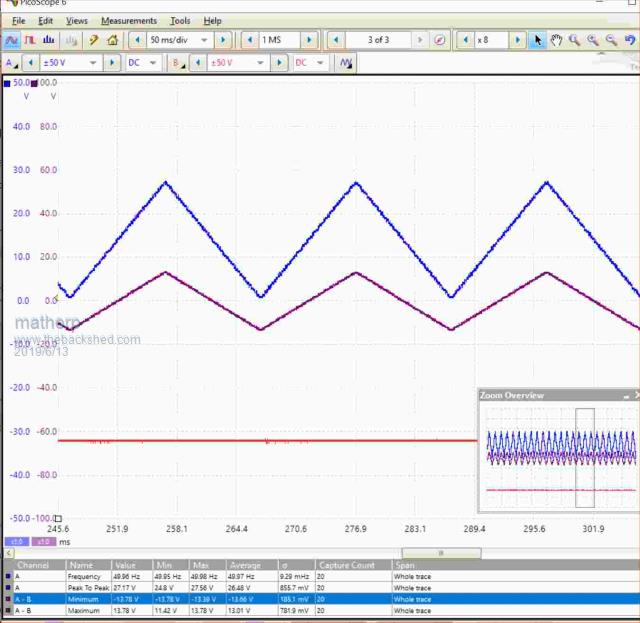Choose the first magnifier zoom tool
This screenshot has width=640, height=623.
tap(575, 40)
